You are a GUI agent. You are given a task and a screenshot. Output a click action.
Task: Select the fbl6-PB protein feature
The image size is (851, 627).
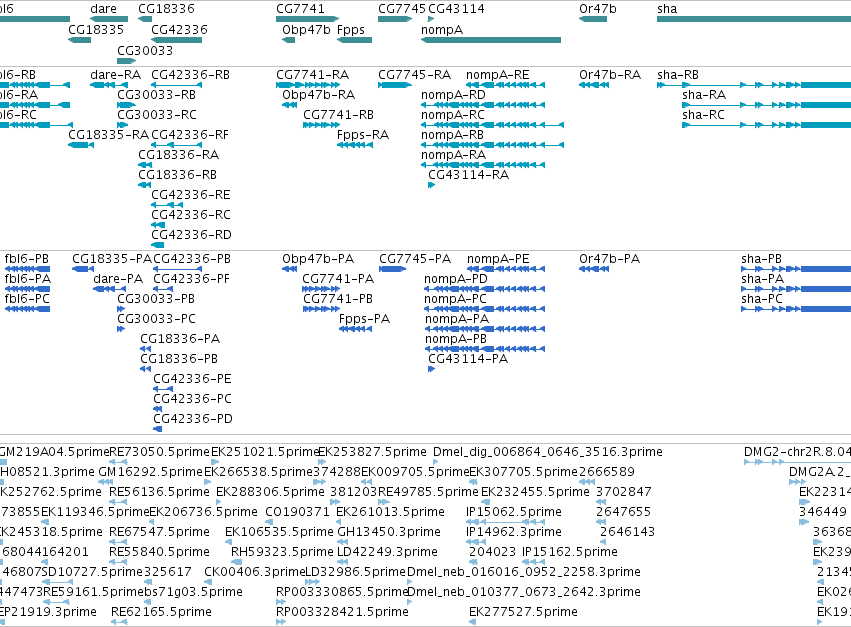coord(27,269)
